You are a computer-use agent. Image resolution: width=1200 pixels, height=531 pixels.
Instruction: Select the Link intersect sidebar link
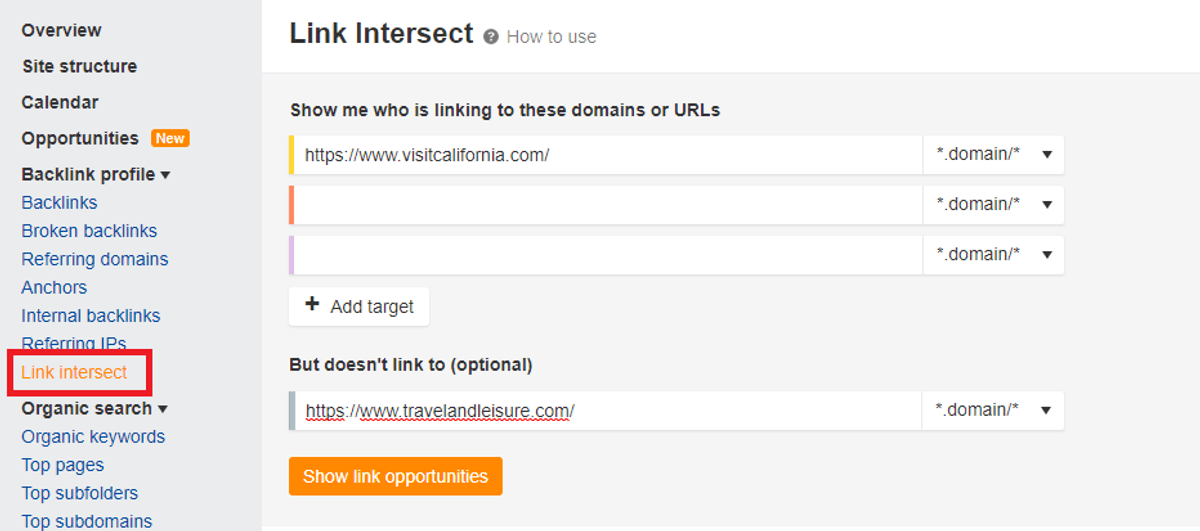(74, 372)
